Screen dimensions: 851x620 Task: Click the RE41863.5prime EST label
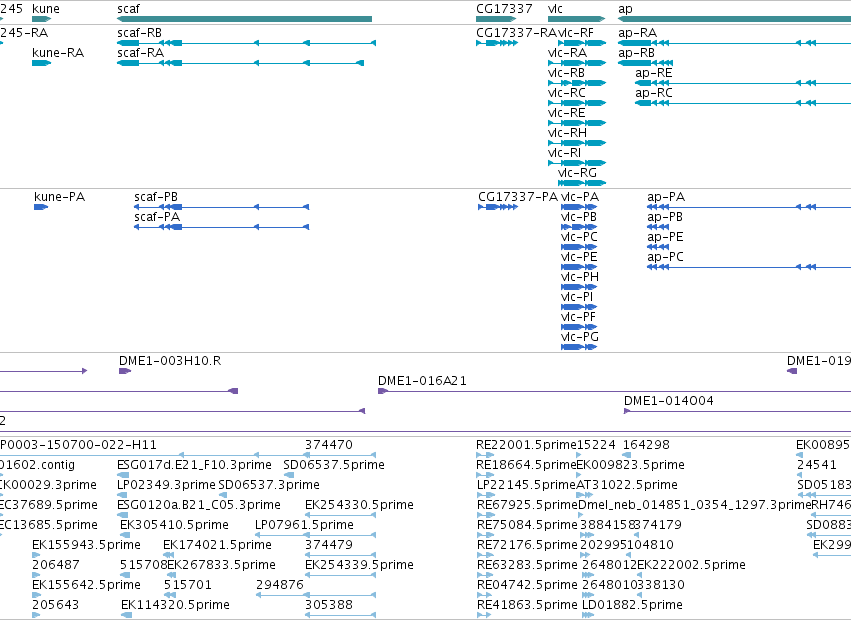point(526,605)
